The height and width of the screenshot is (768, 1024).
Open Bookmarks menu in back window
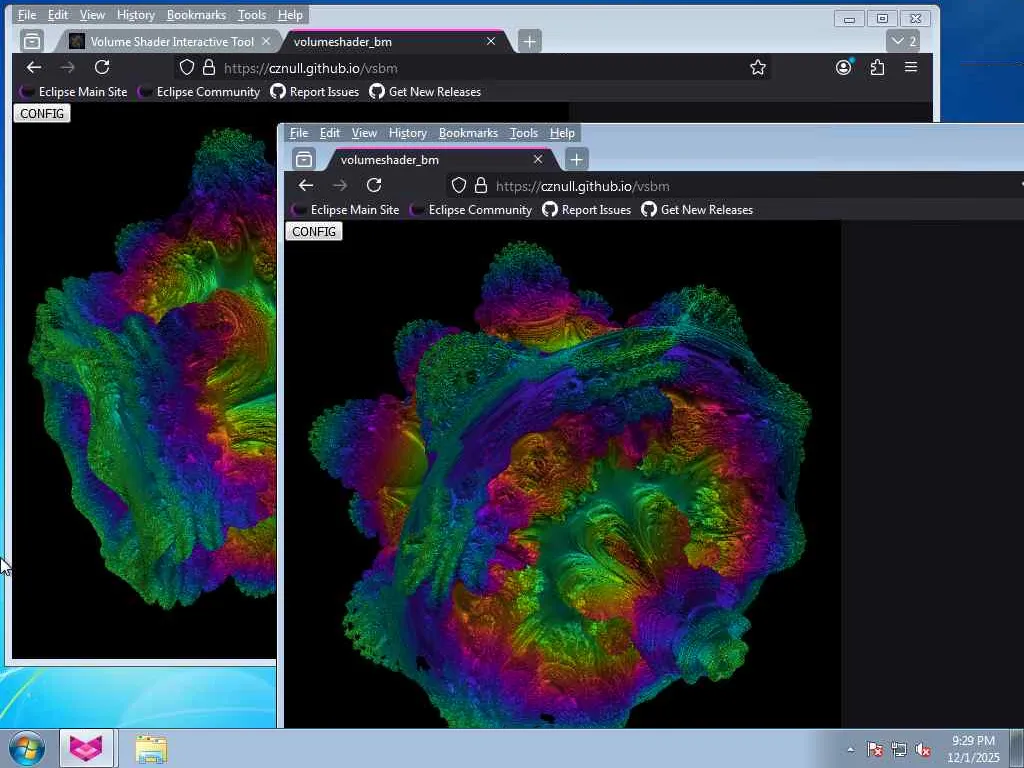pyautogui.click(x=196, y=14)
